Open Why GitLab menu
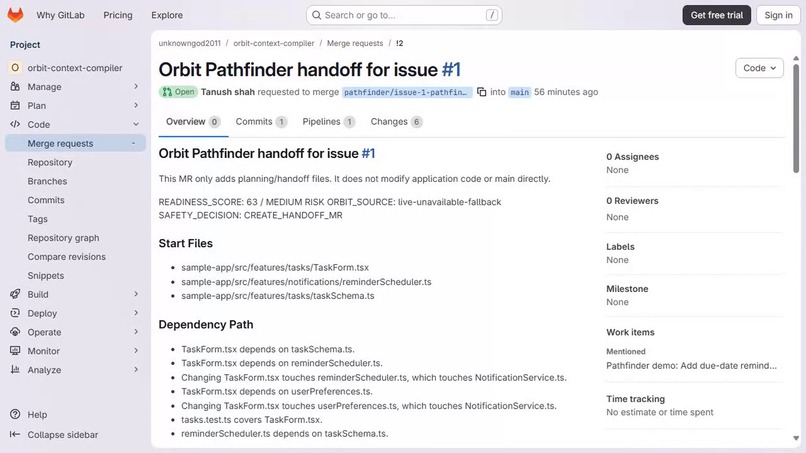Screen dimensions: 806x453 coord(60,15)
